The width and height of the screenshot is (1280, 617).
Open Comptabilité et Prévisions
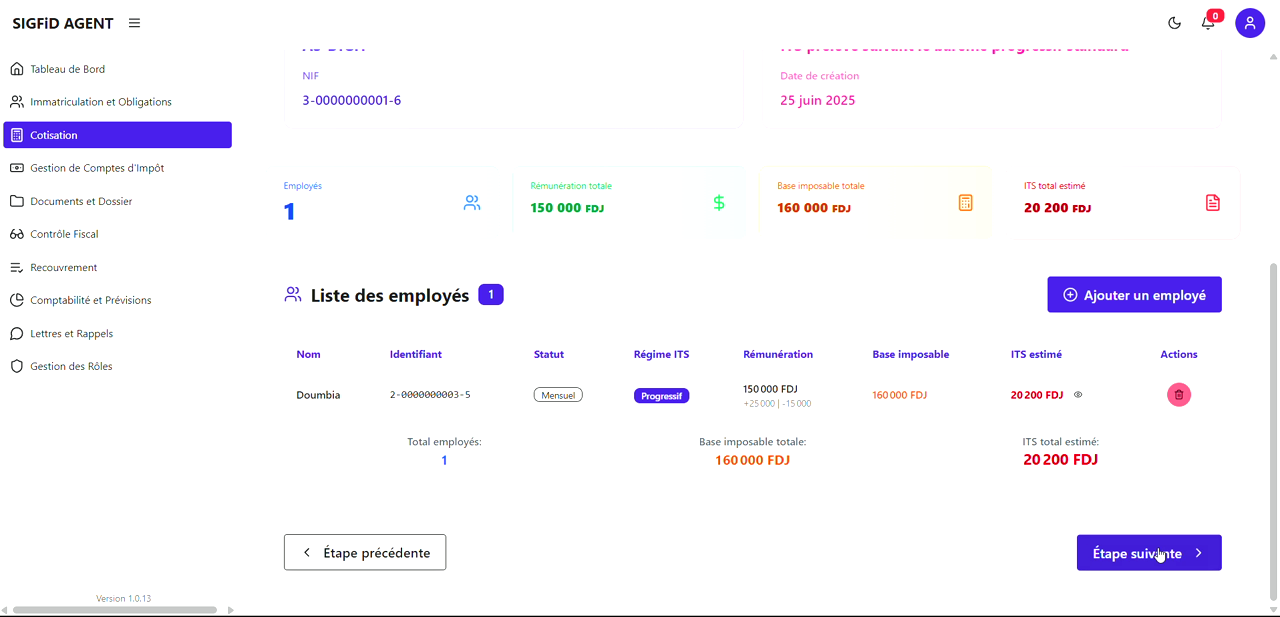tap(91, 299)
